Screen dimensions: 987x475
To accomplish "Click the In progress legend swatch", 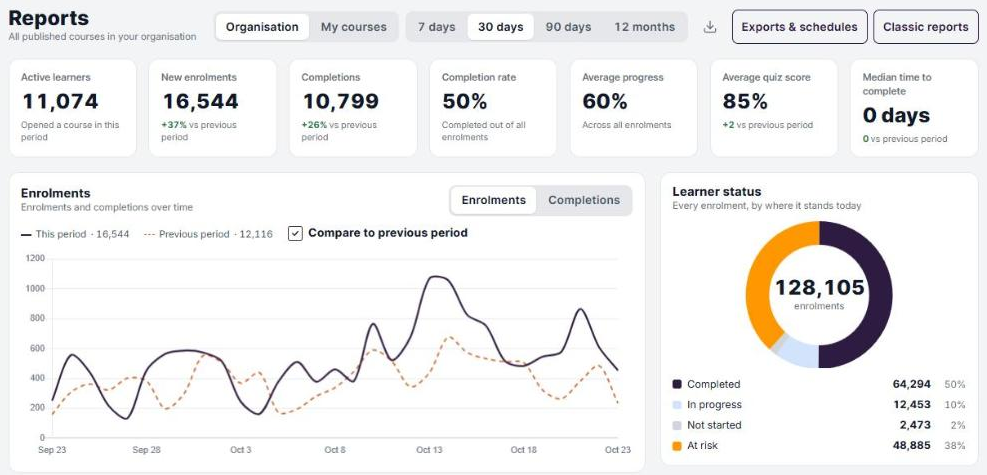I will coord(677,405).
